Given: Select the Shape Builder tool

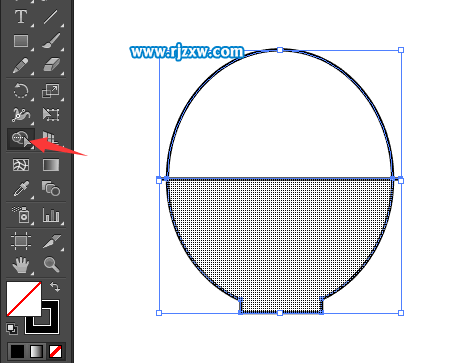Looking at the screenshot, I should pyautogui.click(x=21, y=139).
